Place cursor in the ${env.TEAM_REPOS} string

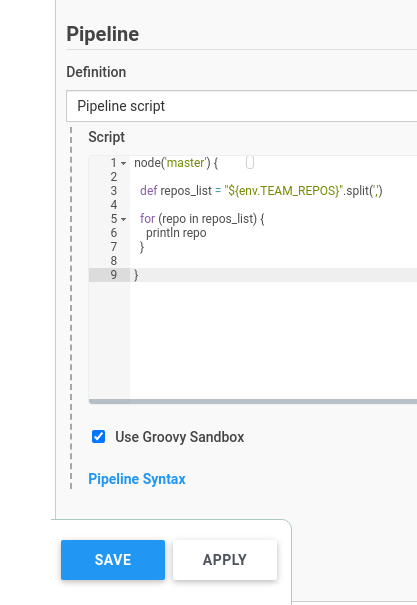(x=284, y=191)
